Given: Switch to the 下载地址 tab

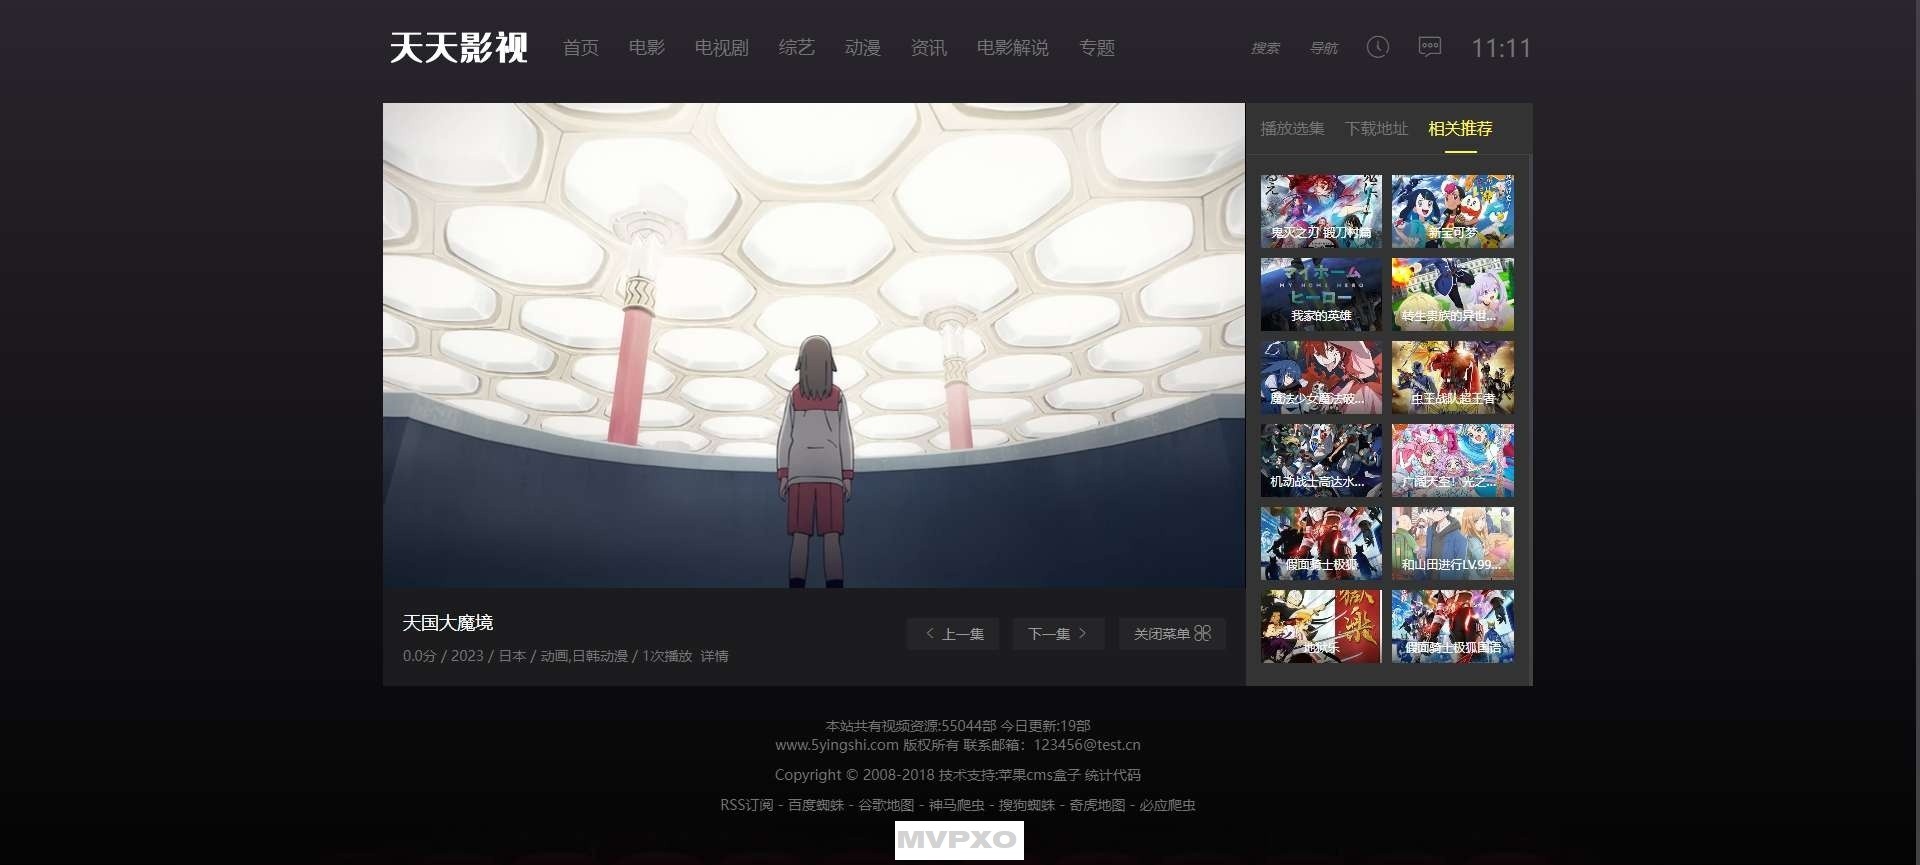Looking at the screenshot, I should (1376, 129).
